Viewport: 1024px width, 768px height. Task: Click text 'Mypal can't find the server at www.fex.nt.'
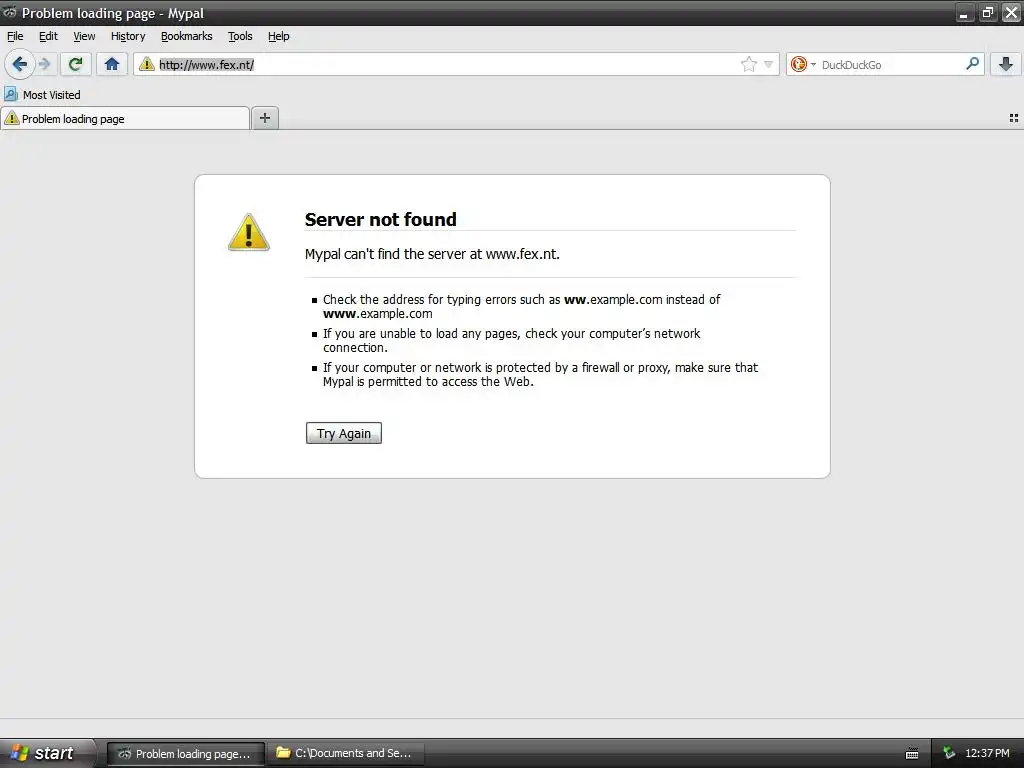click(x=432, y=254)
